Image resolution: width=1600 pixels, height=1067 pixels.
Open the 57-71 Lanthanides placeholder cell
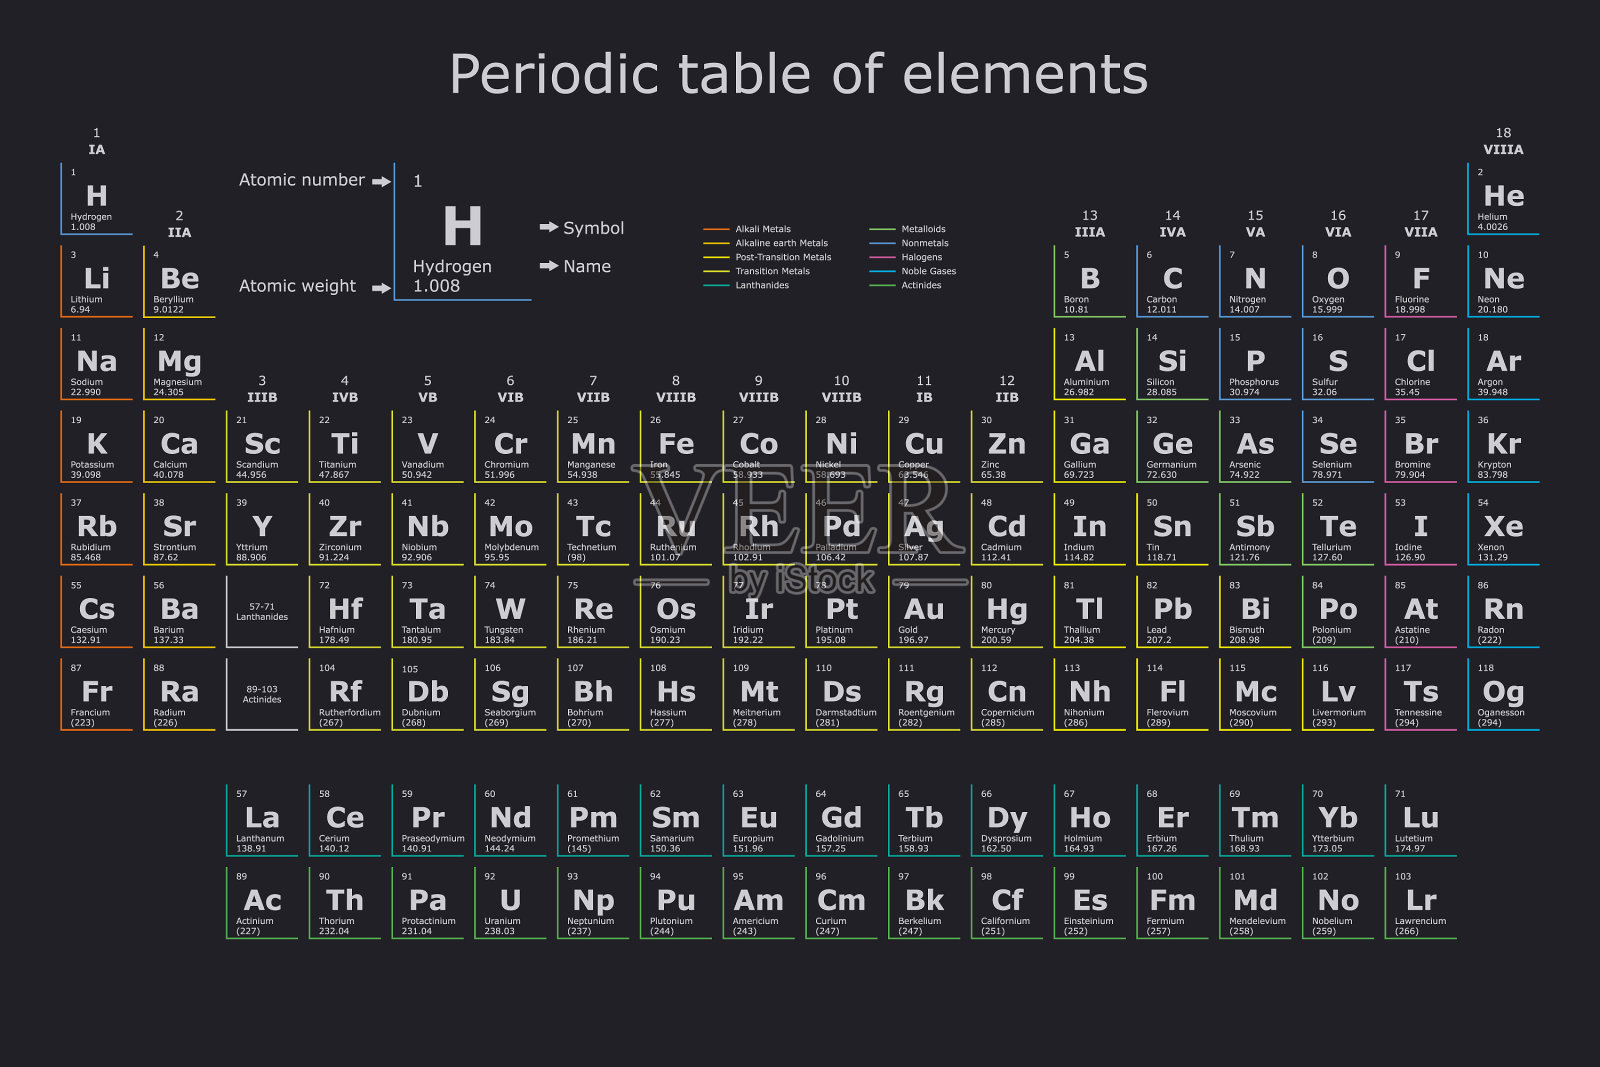(x=262, y=611)
